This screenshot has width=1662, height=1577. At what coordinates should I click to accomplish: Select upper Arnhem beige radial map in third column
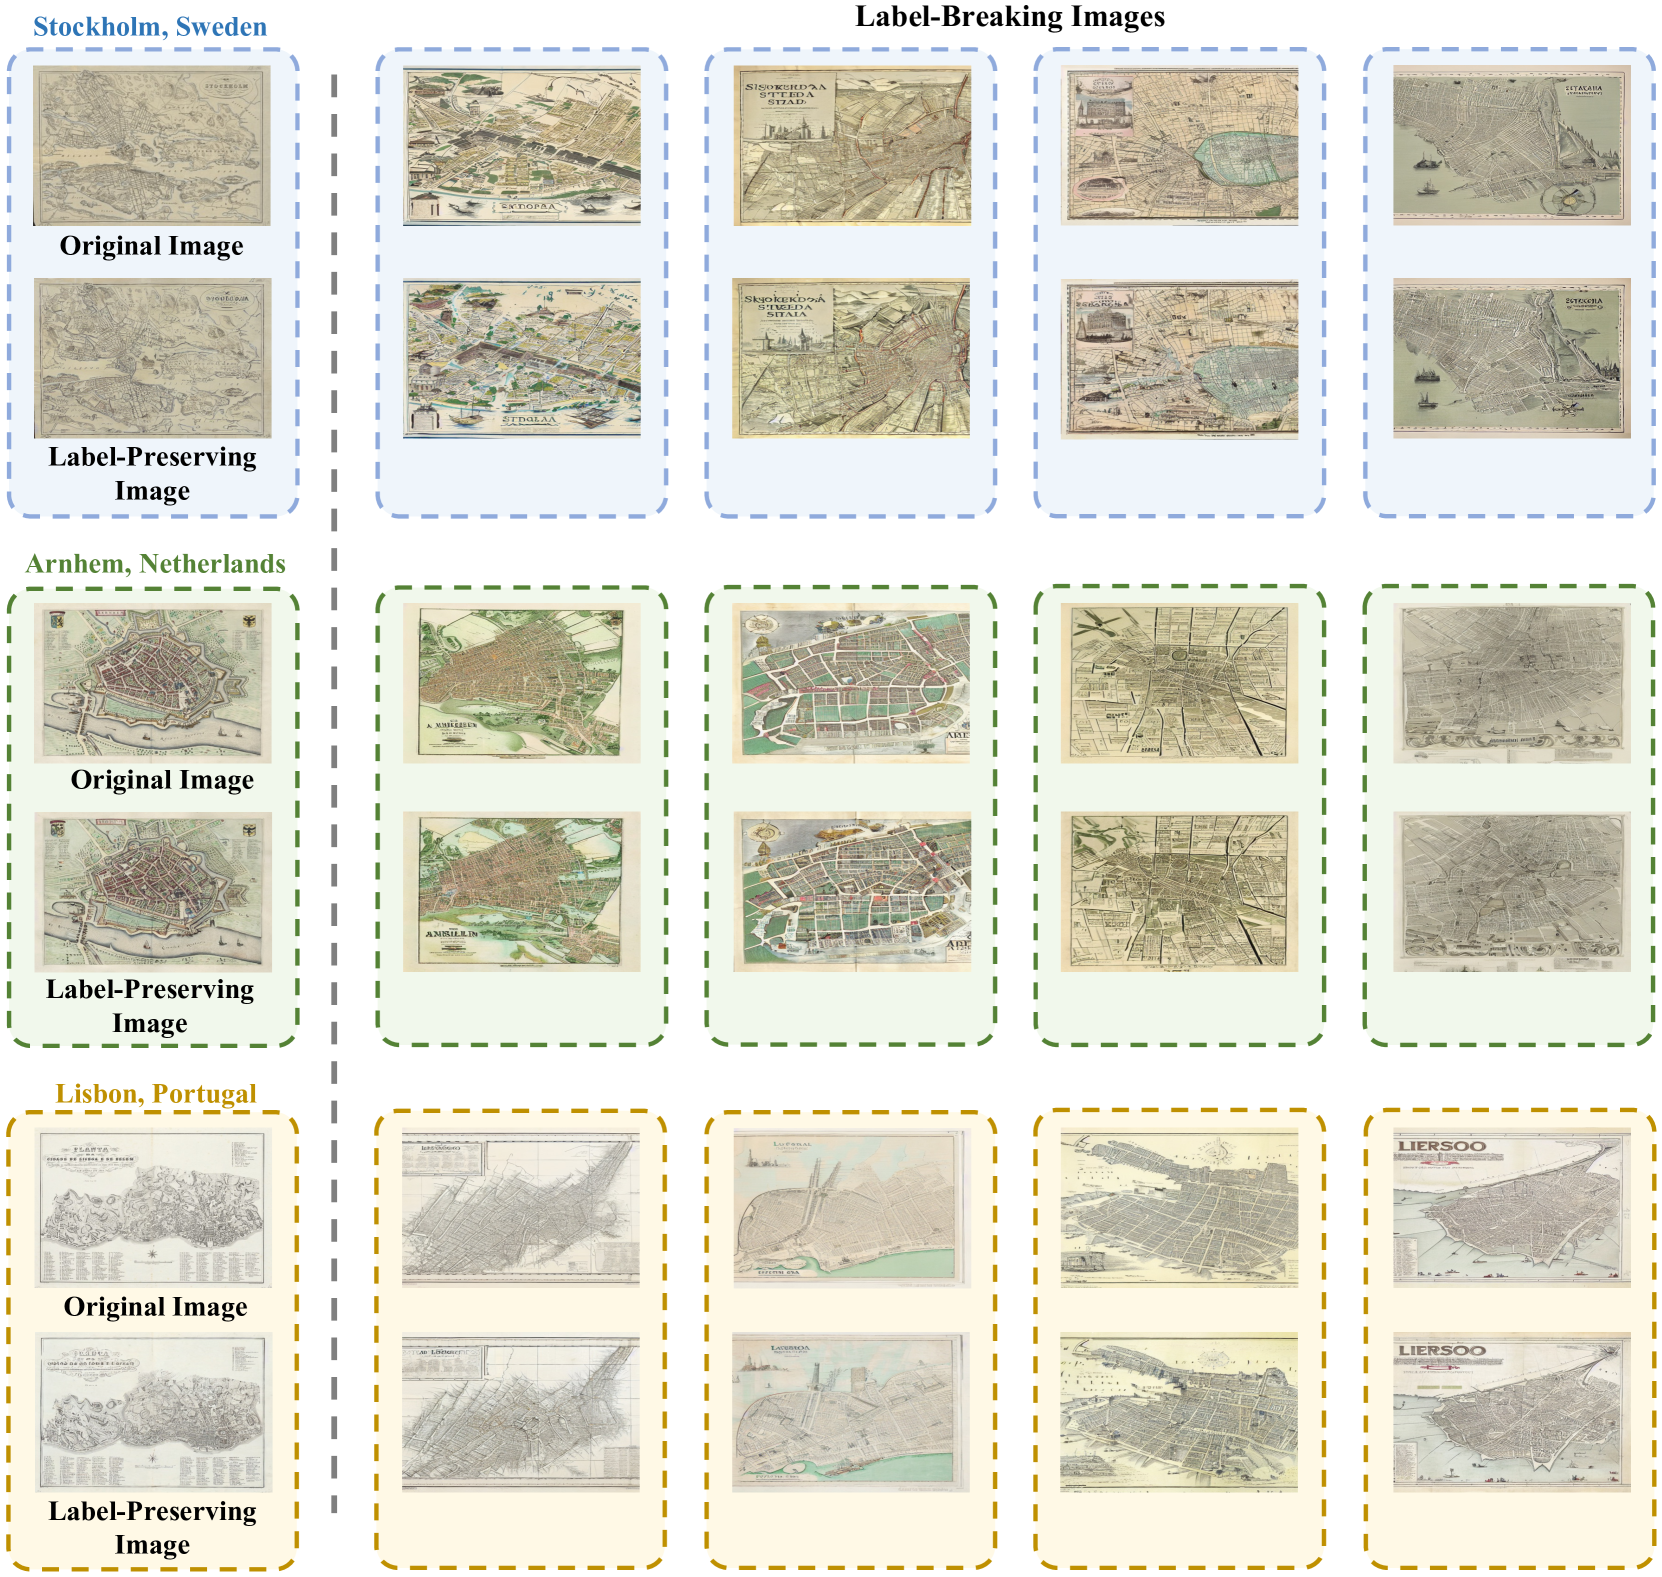pyautogui.click(x=1180, y=683)
